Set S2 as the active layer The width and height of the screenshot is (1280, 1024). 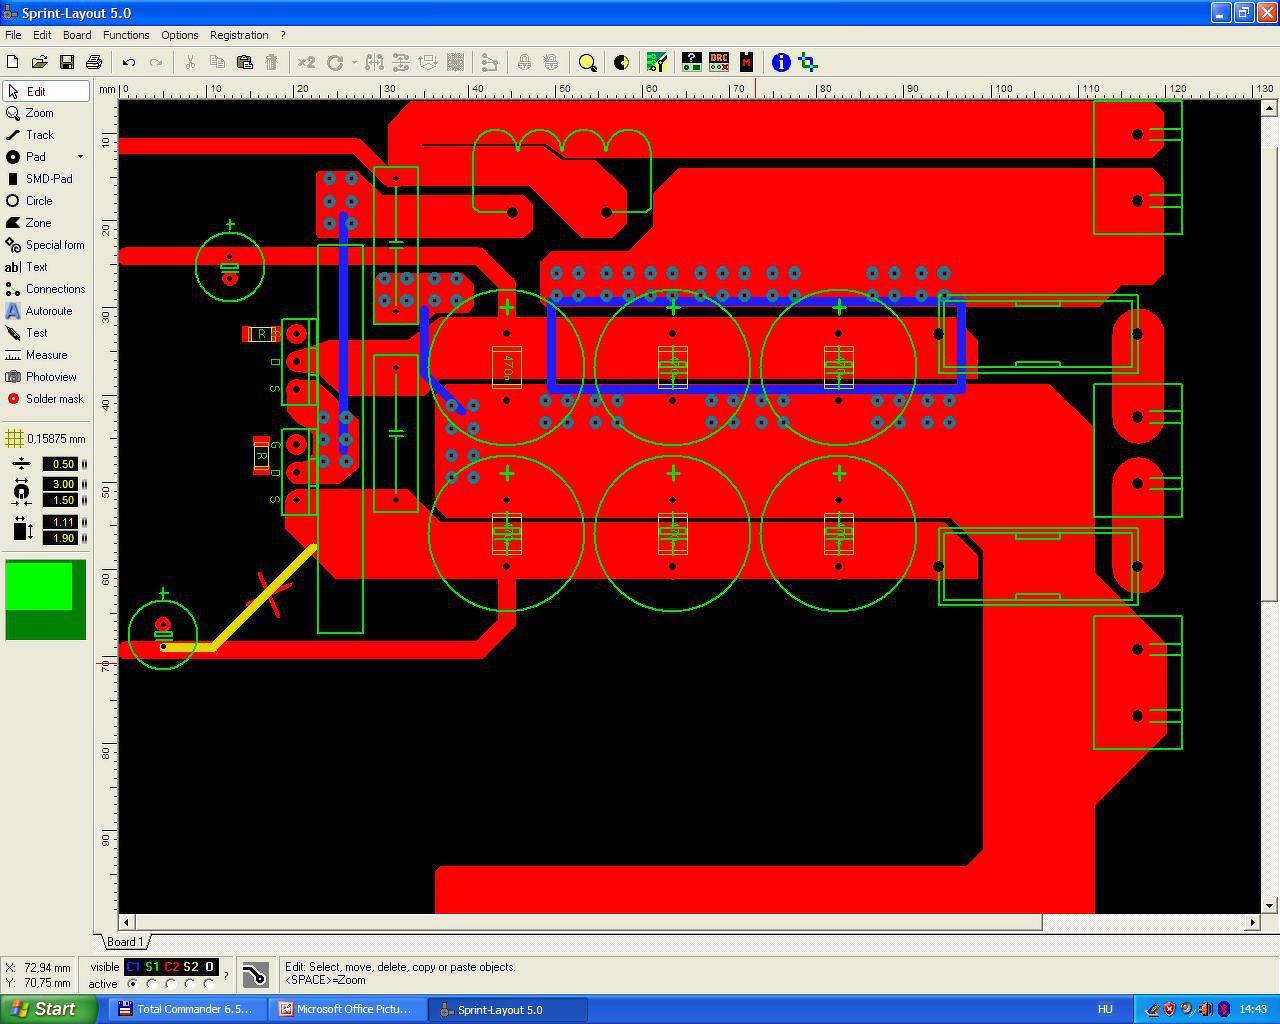click(x=190, y=984)
